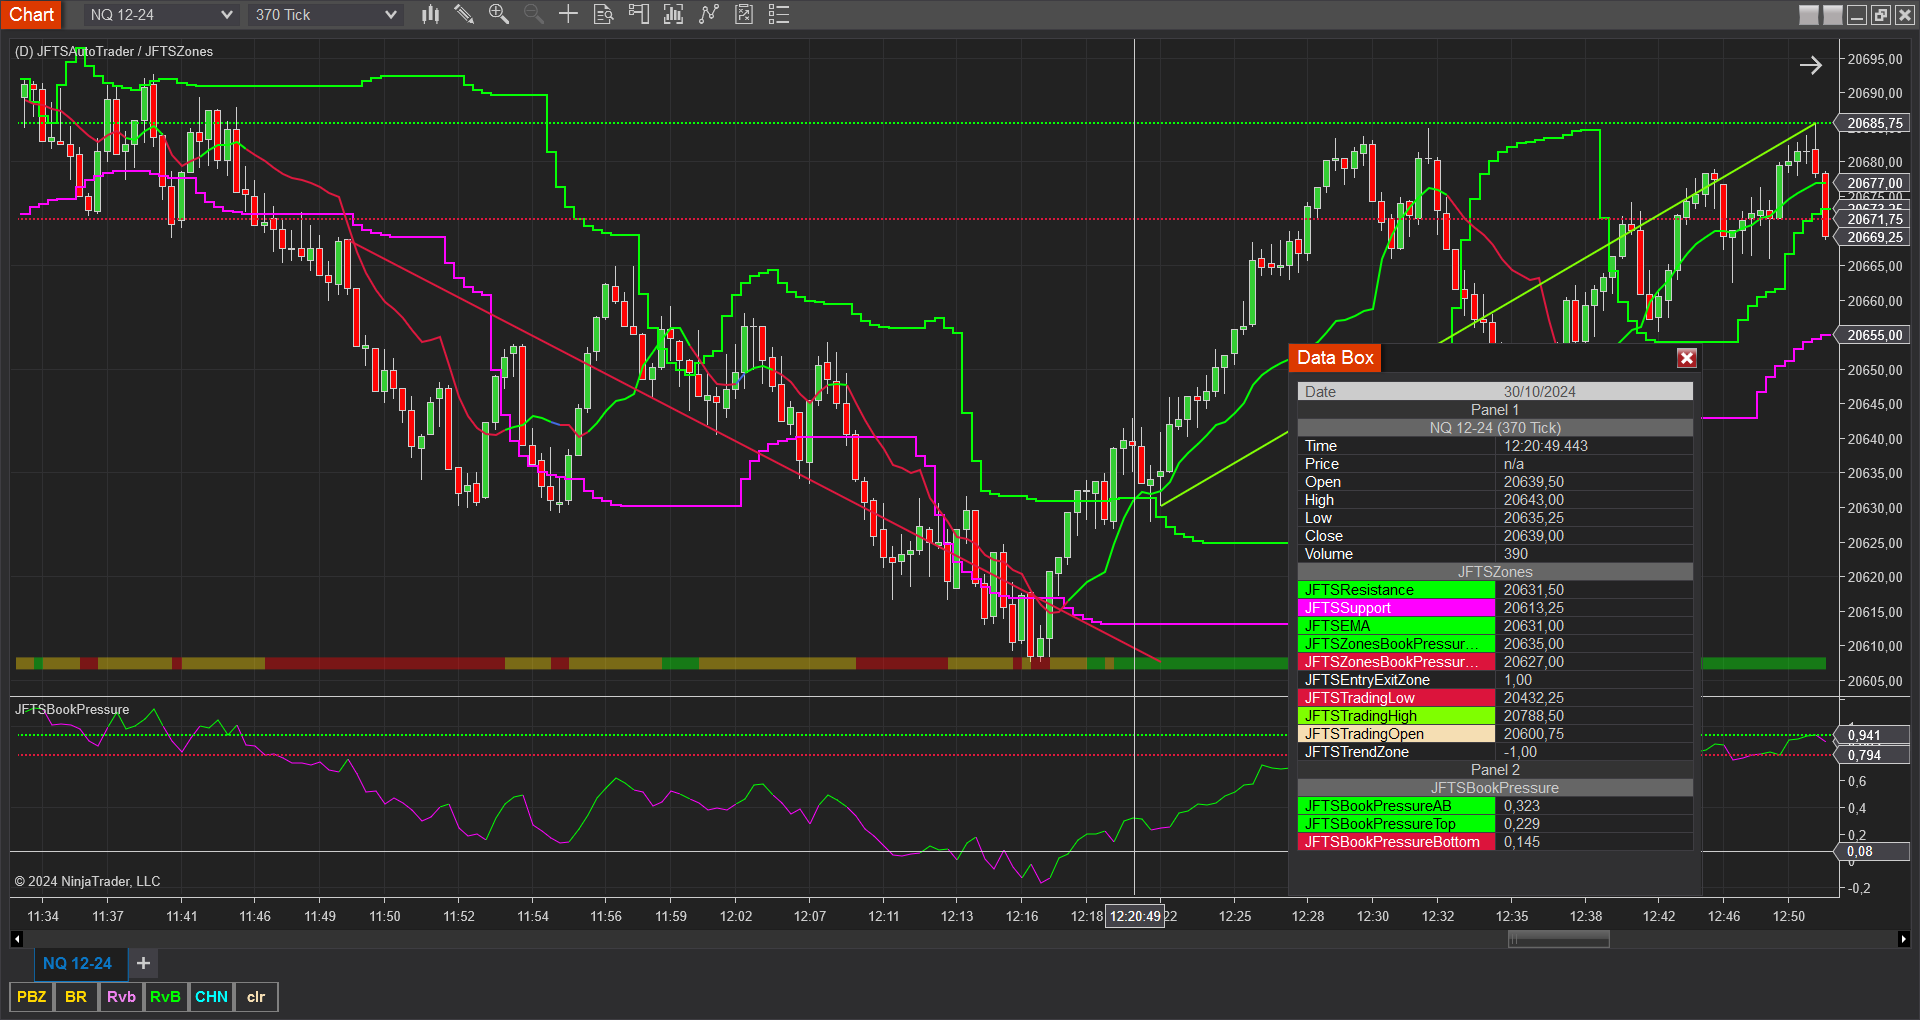
Task: Toggle the PBZ button
Action: point(31,997)
